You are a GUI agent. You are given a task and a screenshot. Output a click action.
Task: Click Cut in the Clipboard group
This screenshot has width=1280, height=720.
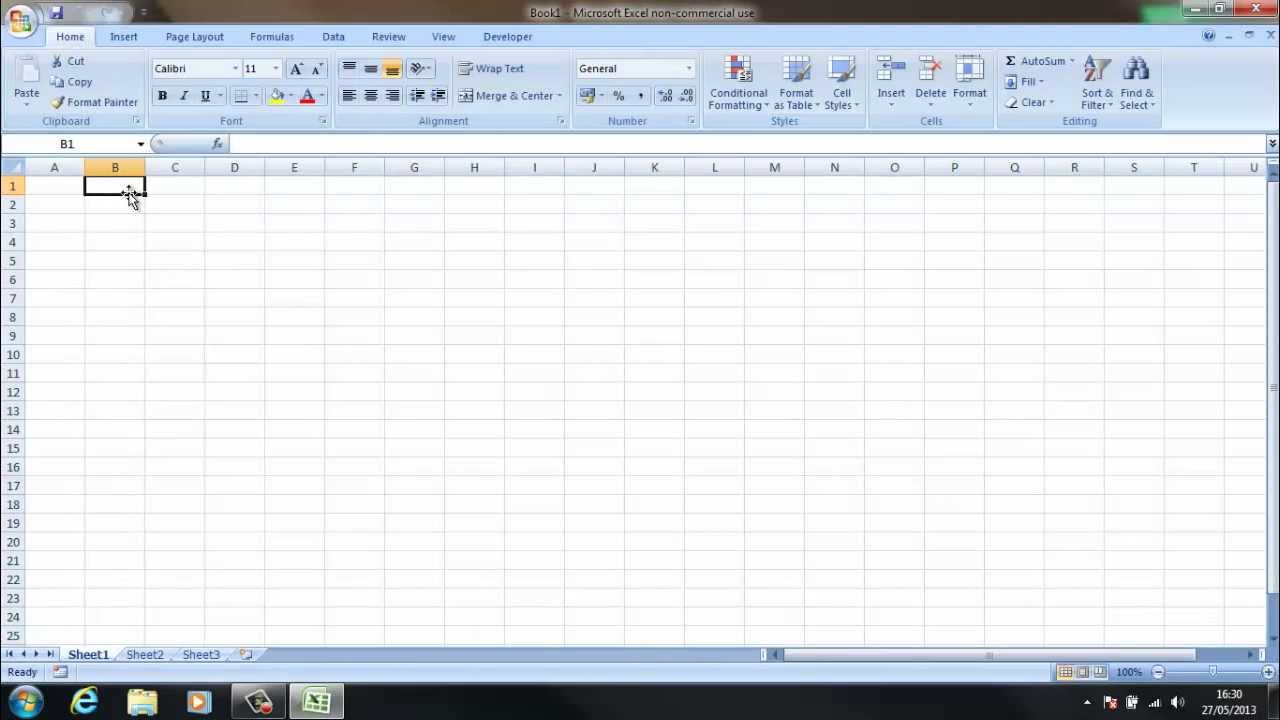click(67, 61)
